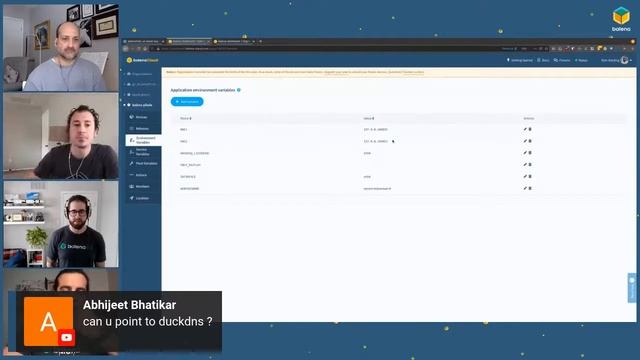Viewport: 640px width, 360px height.
Task: Click the browser back arrow button
Action: pos(126,49)
